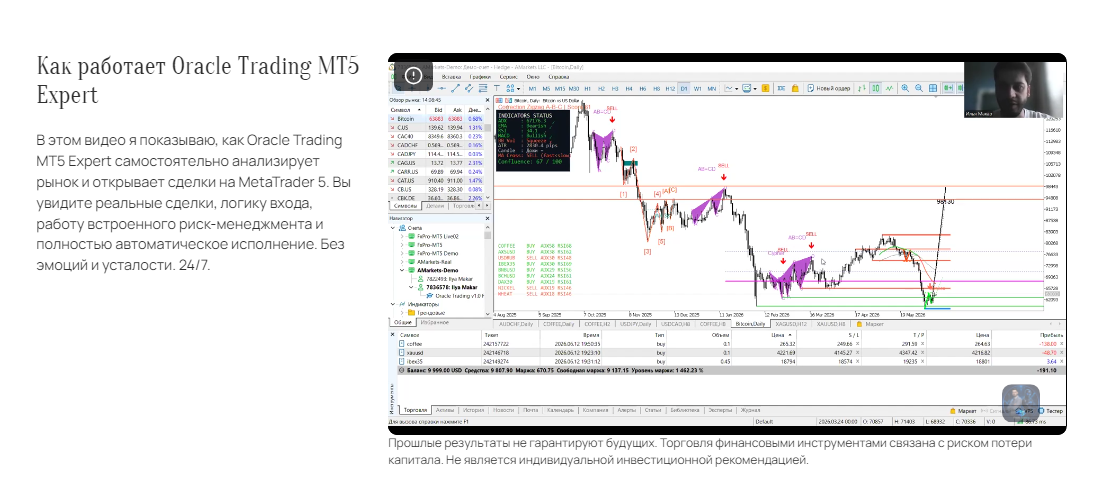Switch to the COFFEE,H2 chart tab
The width and height of the screenshot is (1114, 482).
point(597,324)
